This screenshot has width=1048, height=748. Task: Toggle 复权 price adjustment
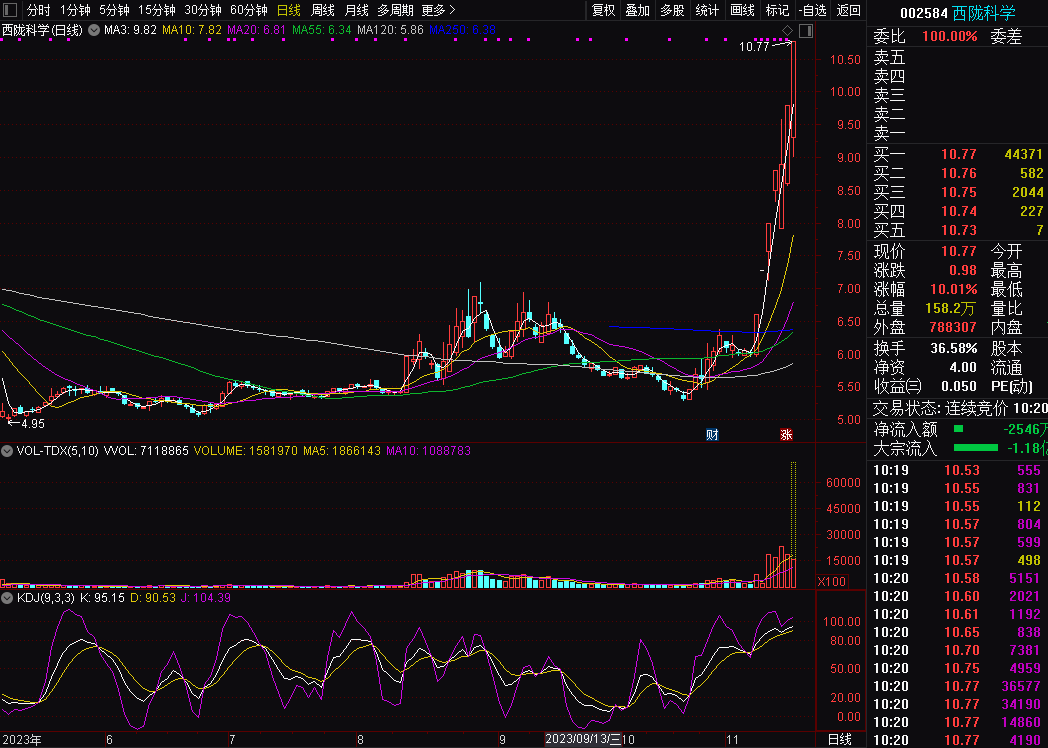pyautogui.click(x=603, y=10)
